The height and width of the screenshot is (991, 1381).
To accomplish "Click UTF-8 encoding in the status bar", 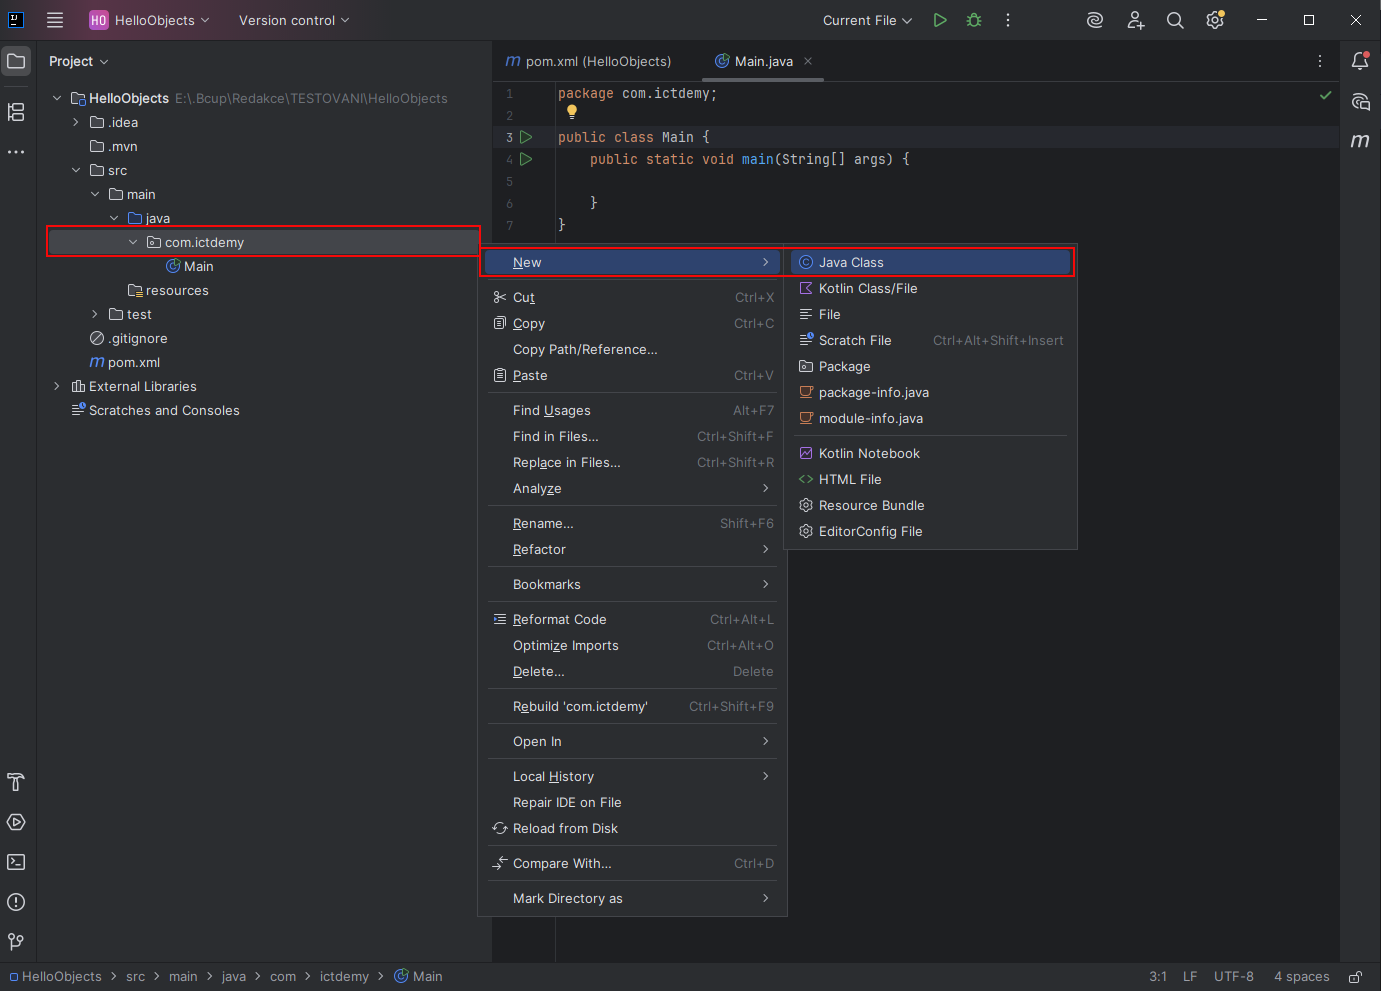I will (x=1233, y=976).
